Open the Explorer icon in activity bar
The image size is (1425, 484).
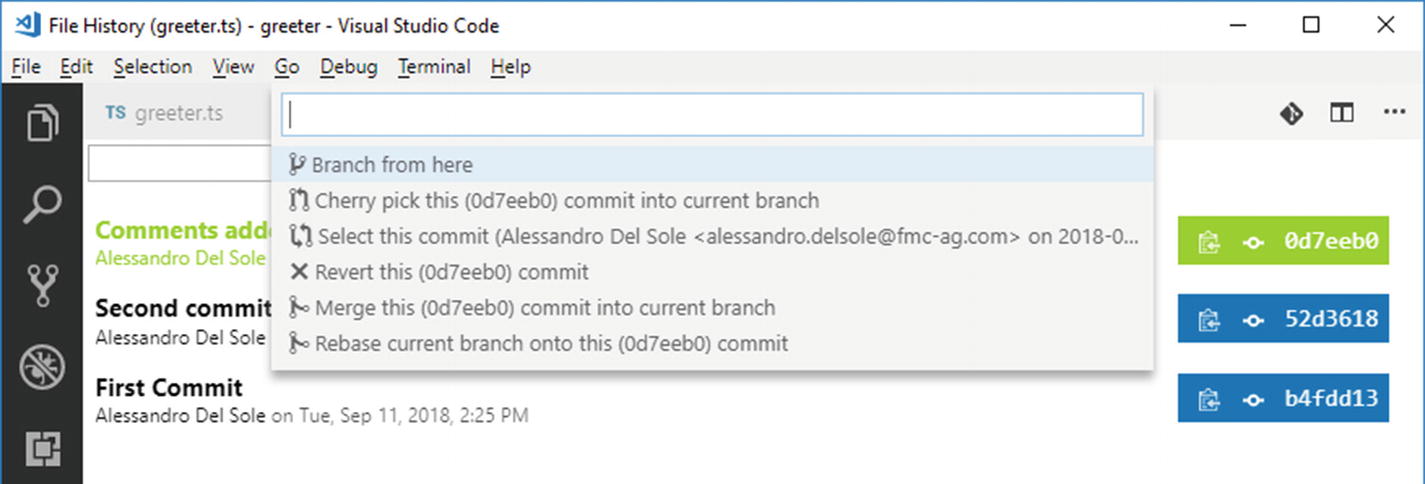coord(41,124)
